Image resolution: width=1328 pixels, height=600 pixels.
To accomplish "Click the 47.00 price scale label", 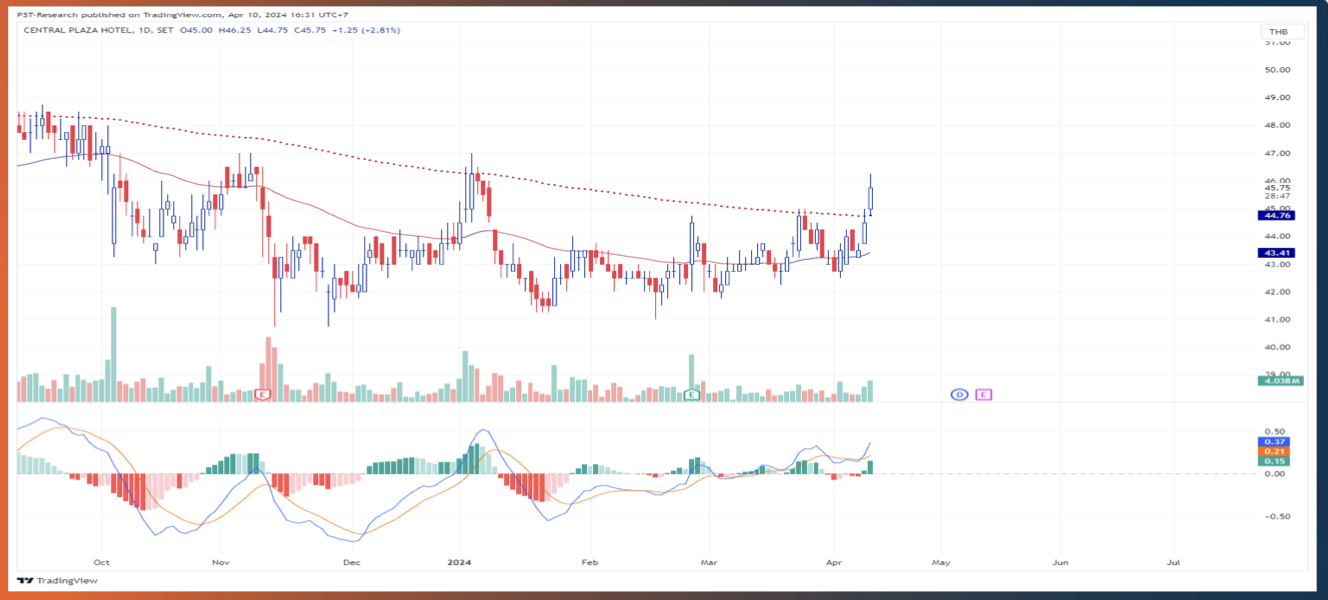I will click(1277, 154).
